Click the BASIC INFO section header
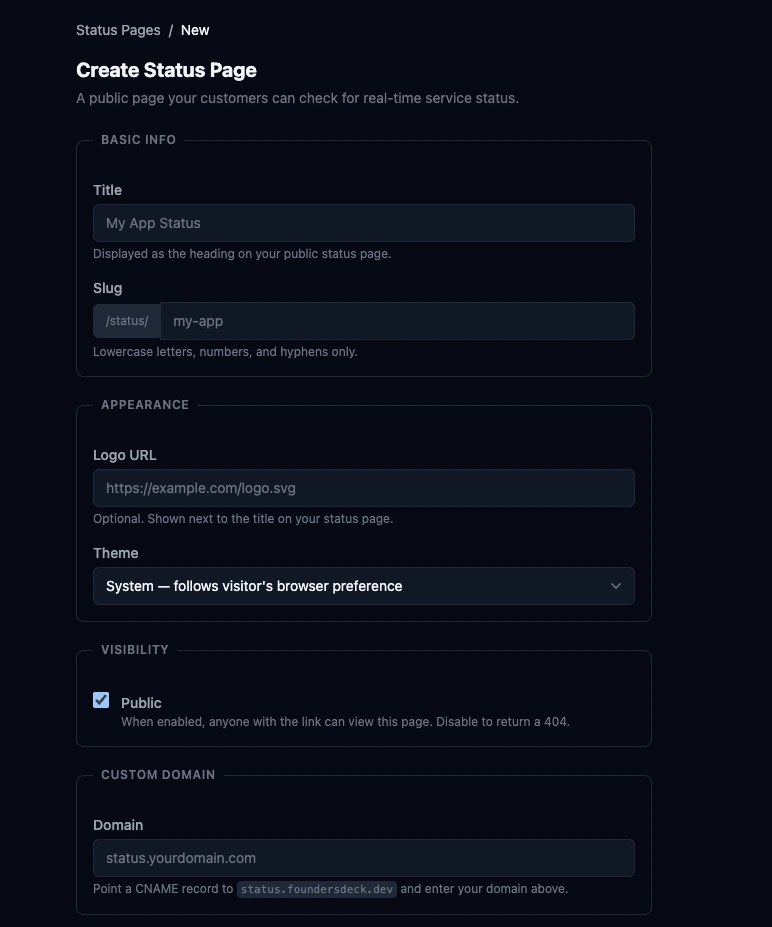Image resolution: width=772 pixels, height=927 pixels. [138, 140]
